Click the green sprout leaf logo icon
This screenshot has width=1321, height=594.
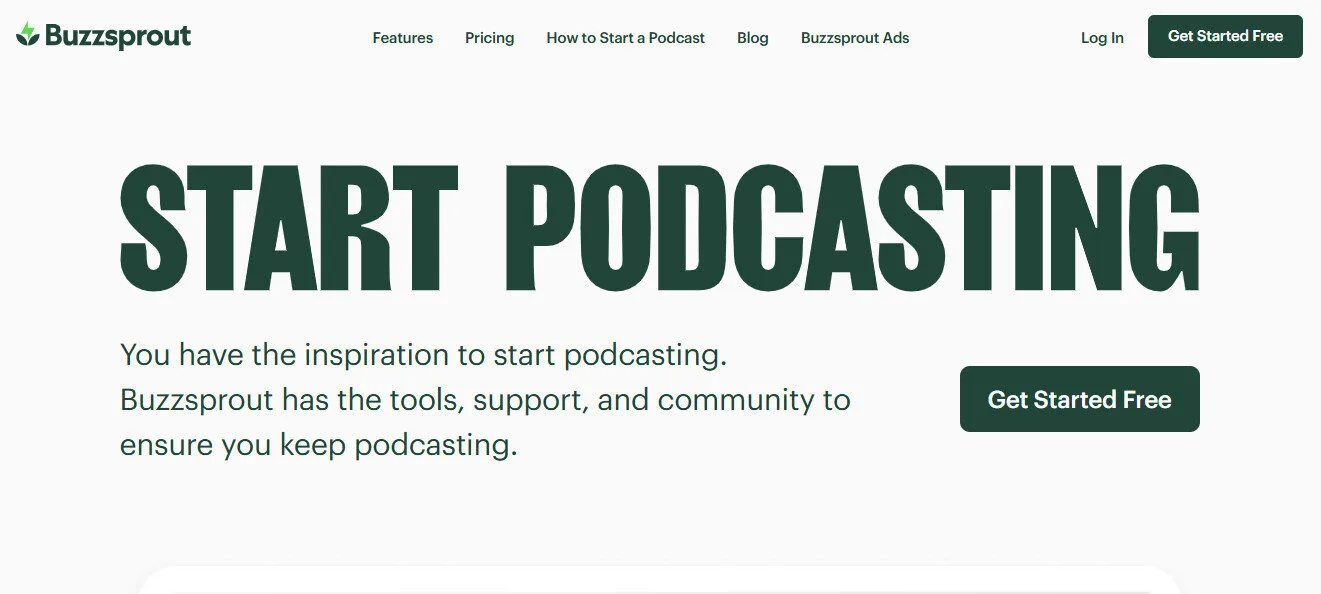[x=28, y=35]
